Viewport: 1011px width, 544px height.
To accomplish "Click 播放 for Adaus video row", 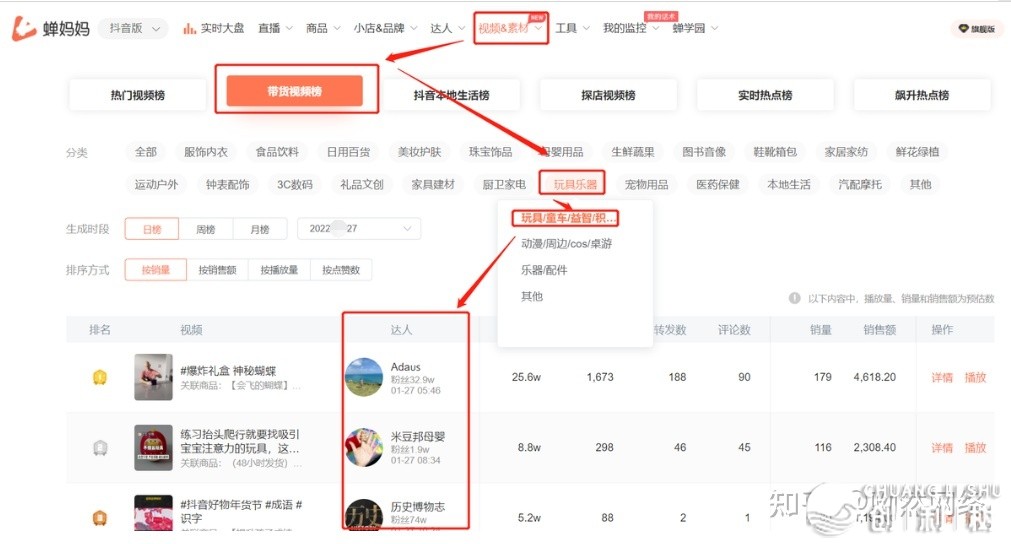I will click(976, 377).
